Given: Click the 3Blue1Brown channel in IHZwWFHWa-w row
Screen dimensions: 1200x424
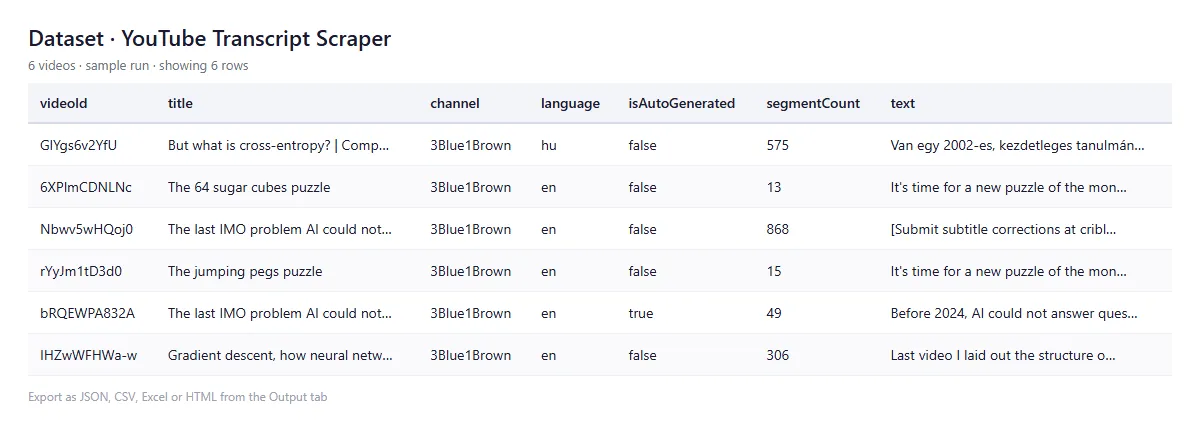Looking at the screenshot, I should point(471,355).
